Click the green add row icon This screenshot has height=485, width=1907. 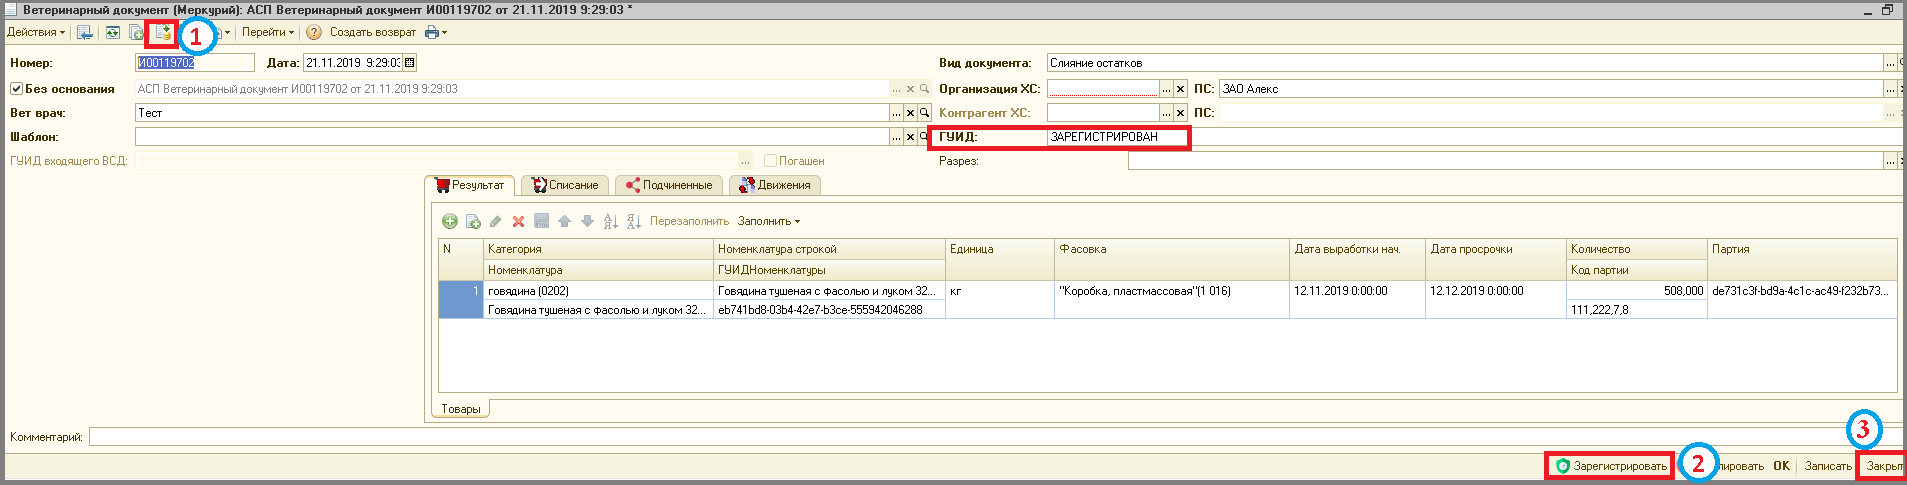450,221
